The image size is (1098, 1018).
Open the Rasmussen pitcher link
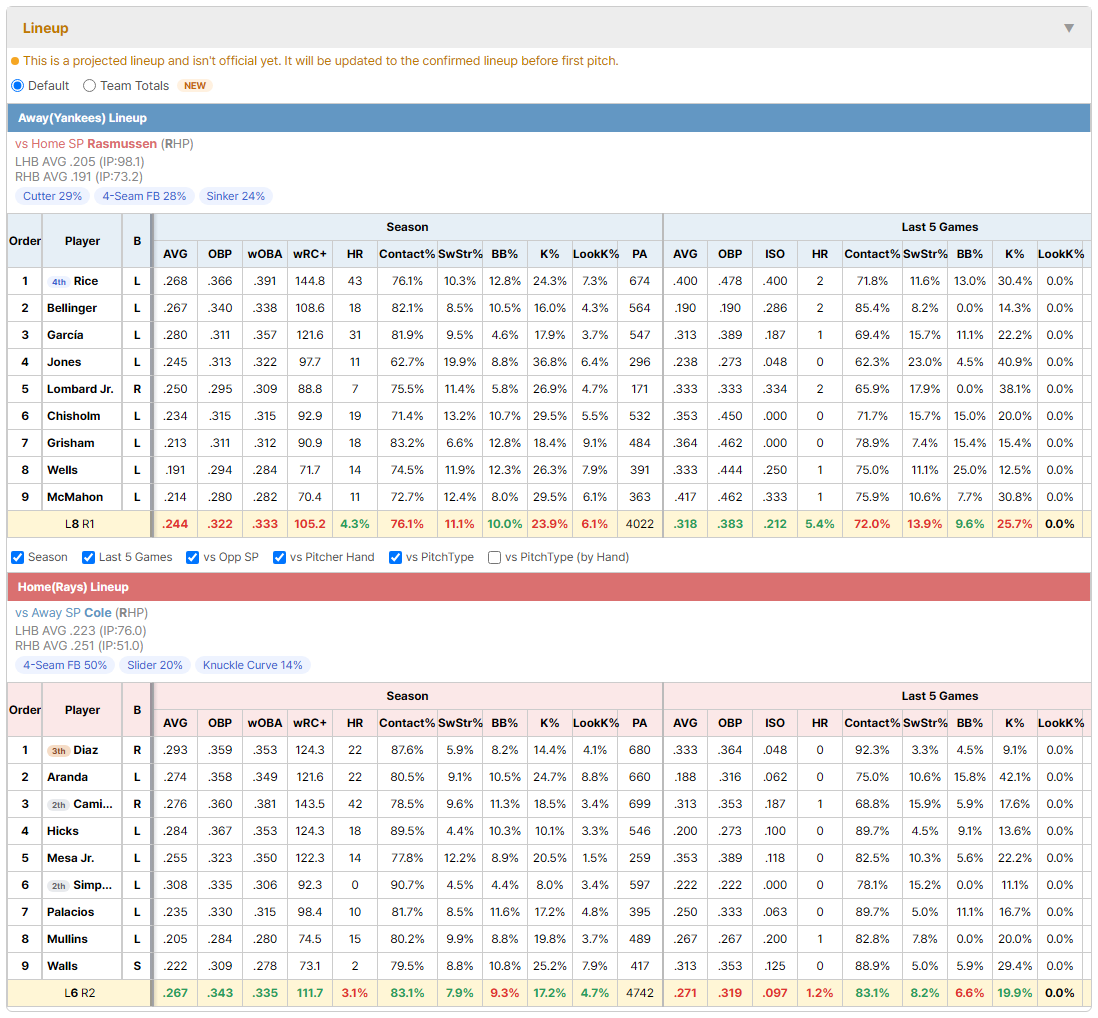(122, 144)
